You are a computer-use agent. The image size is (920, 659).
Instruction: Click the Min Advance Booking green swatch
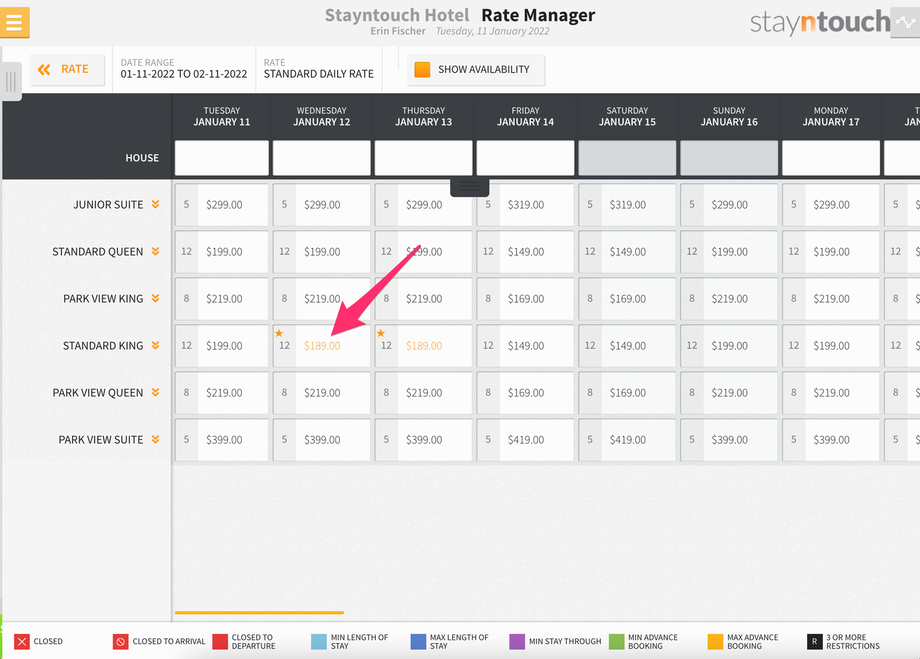[617, 641]
